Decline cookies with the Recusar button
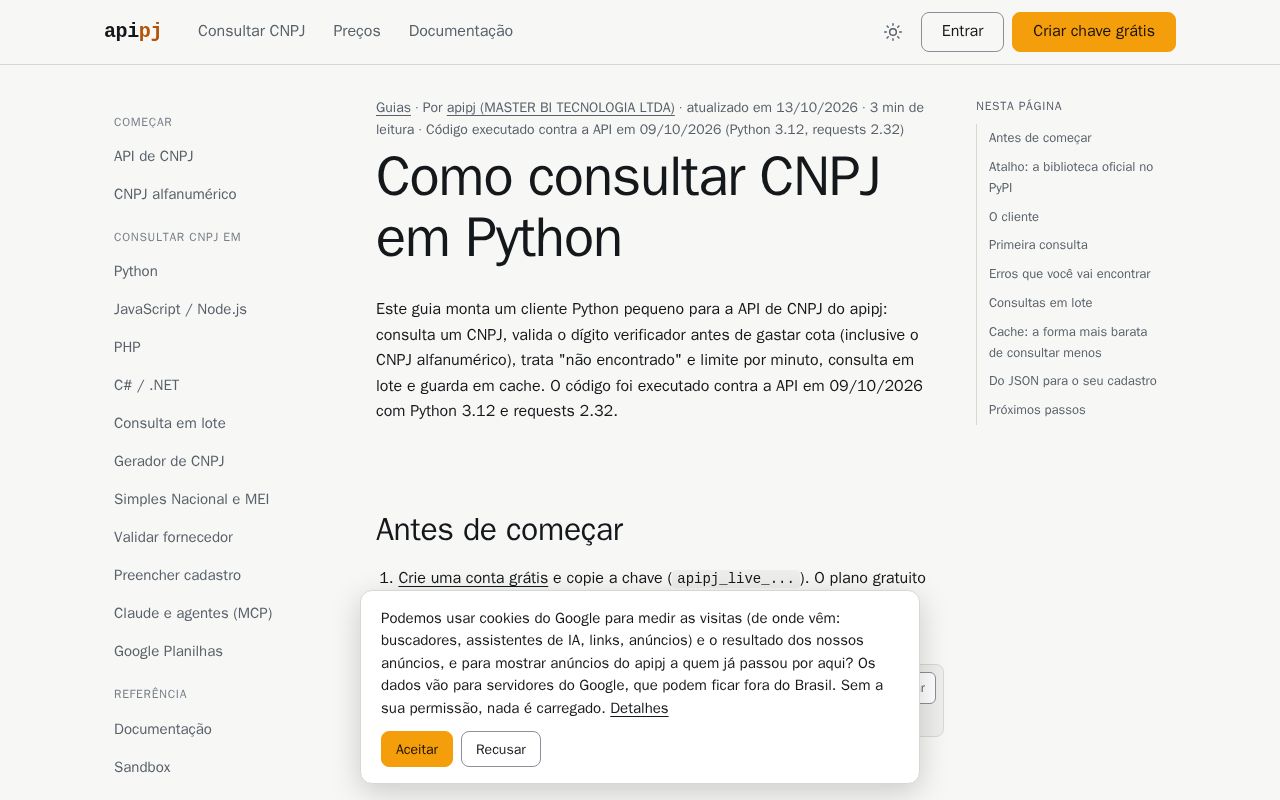This screenshot has width=1280, height=800. 501,749
